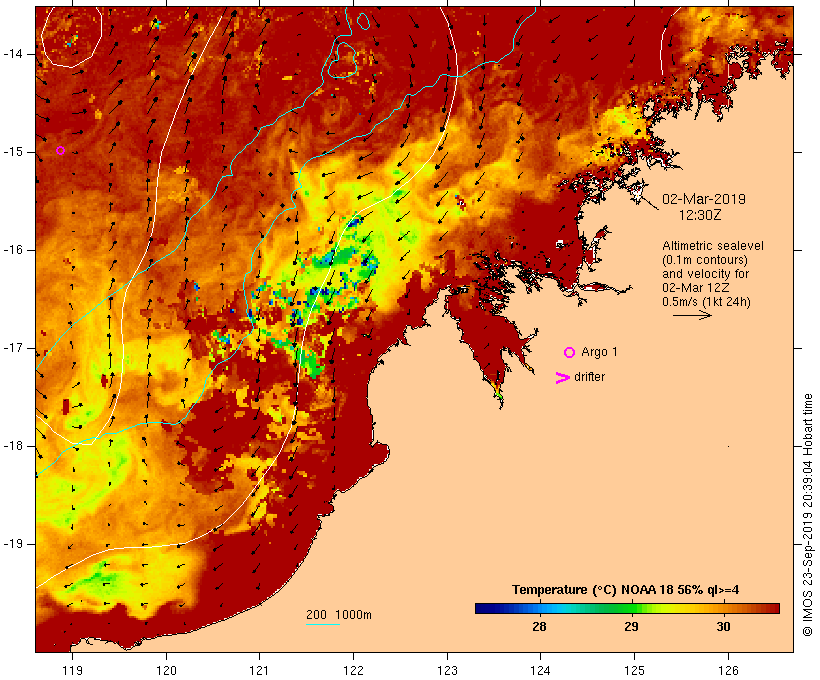Click the magenta Argo 1 legend circle

click(x=570, y=353)
